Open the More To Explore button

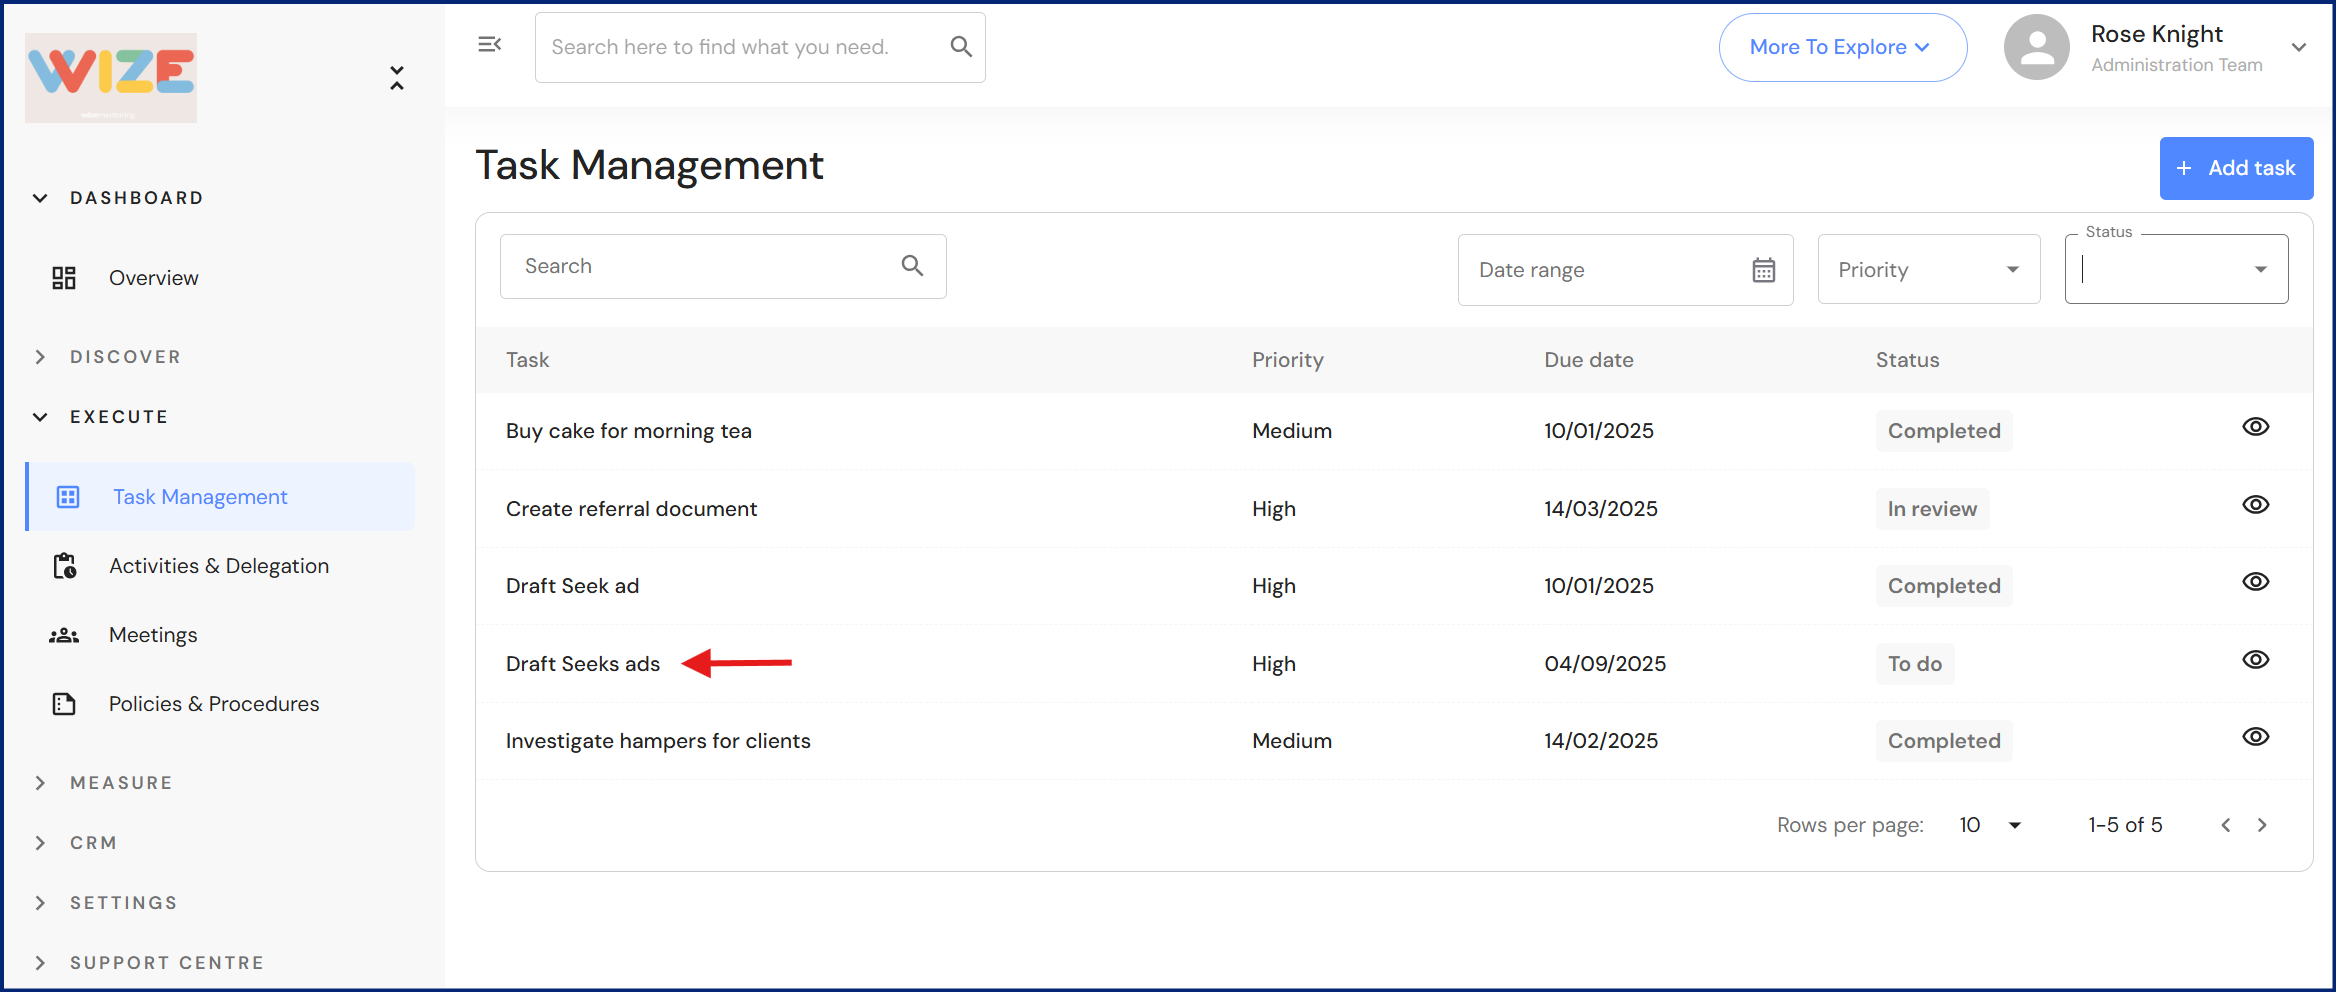[x=1841, y=47]
